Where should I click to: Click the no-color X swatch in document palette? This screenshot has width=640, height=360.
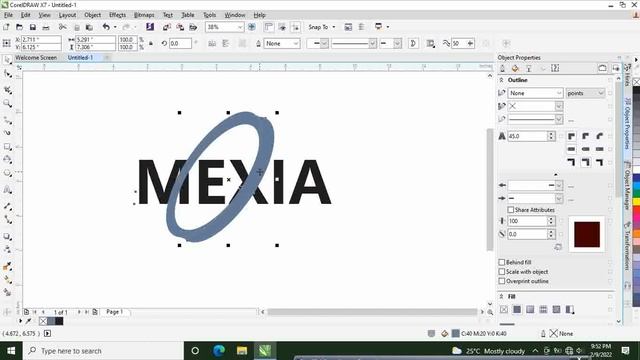[43, 321]
